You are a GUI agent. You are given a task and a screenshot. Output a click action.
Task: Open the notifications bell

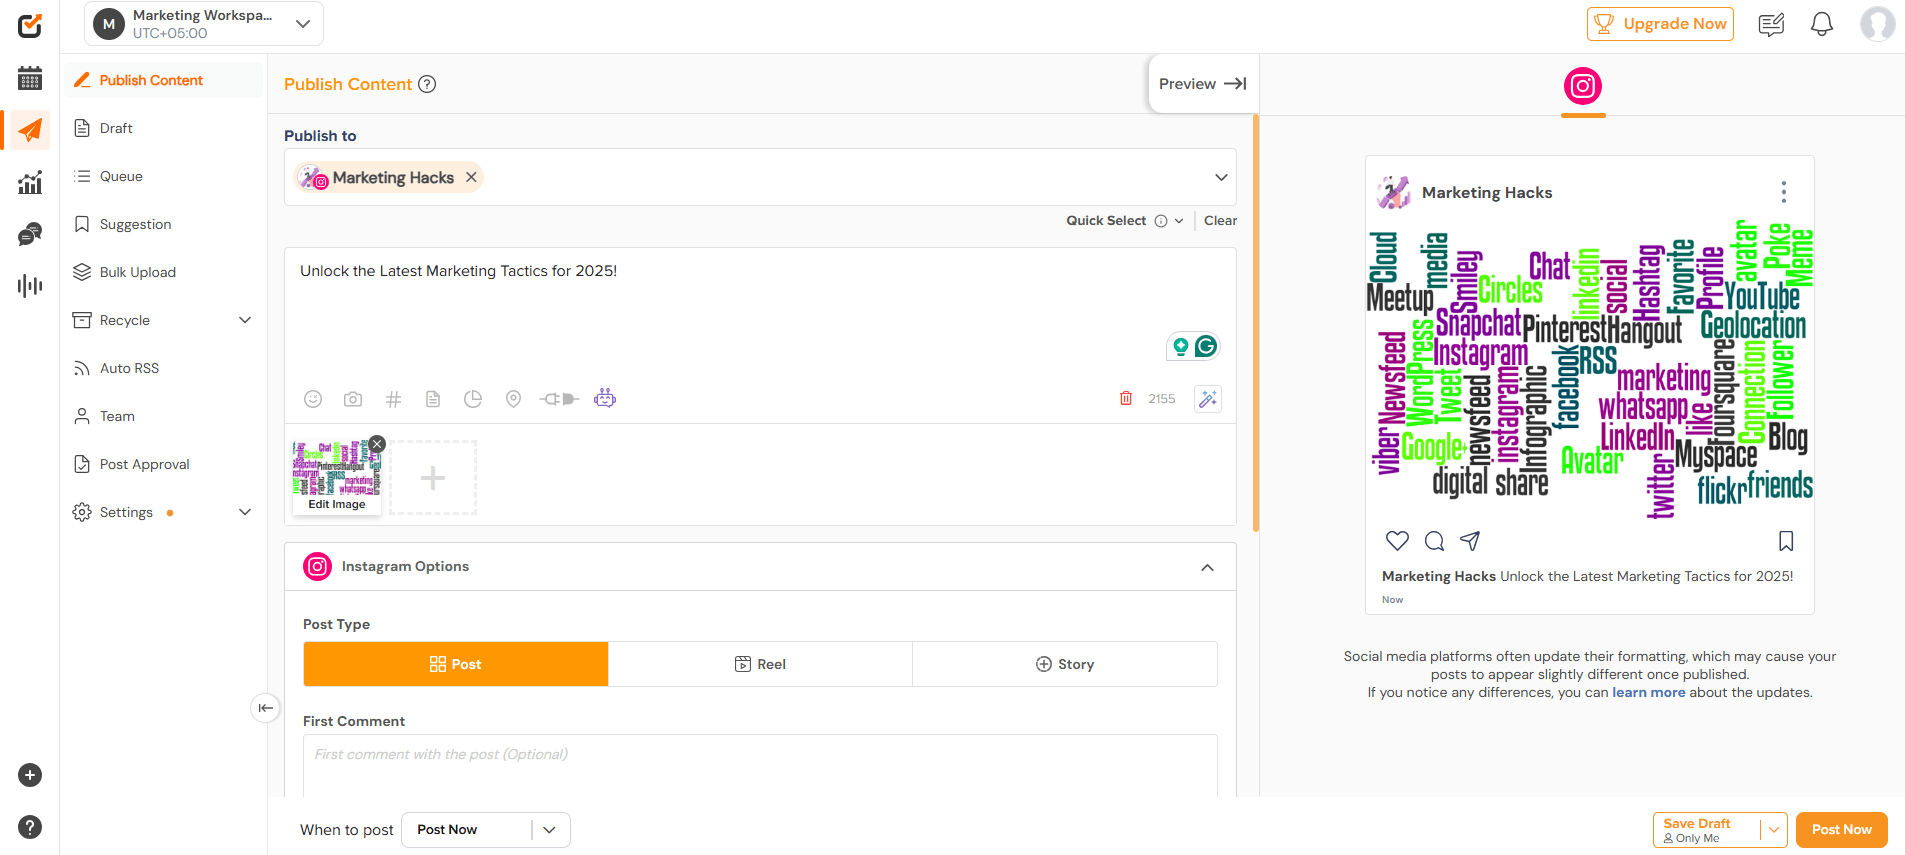[1822, 24]
